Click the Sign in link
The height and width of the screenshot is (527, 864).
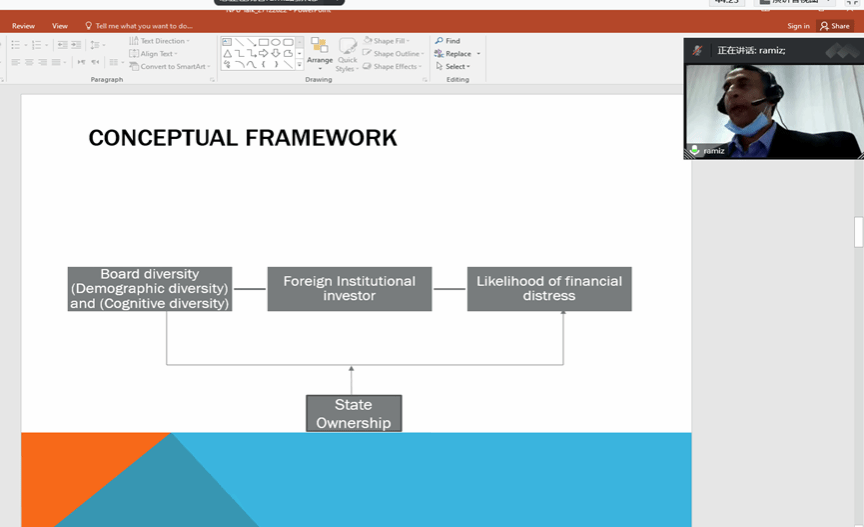pyautogui.click(x=798, y=26)
